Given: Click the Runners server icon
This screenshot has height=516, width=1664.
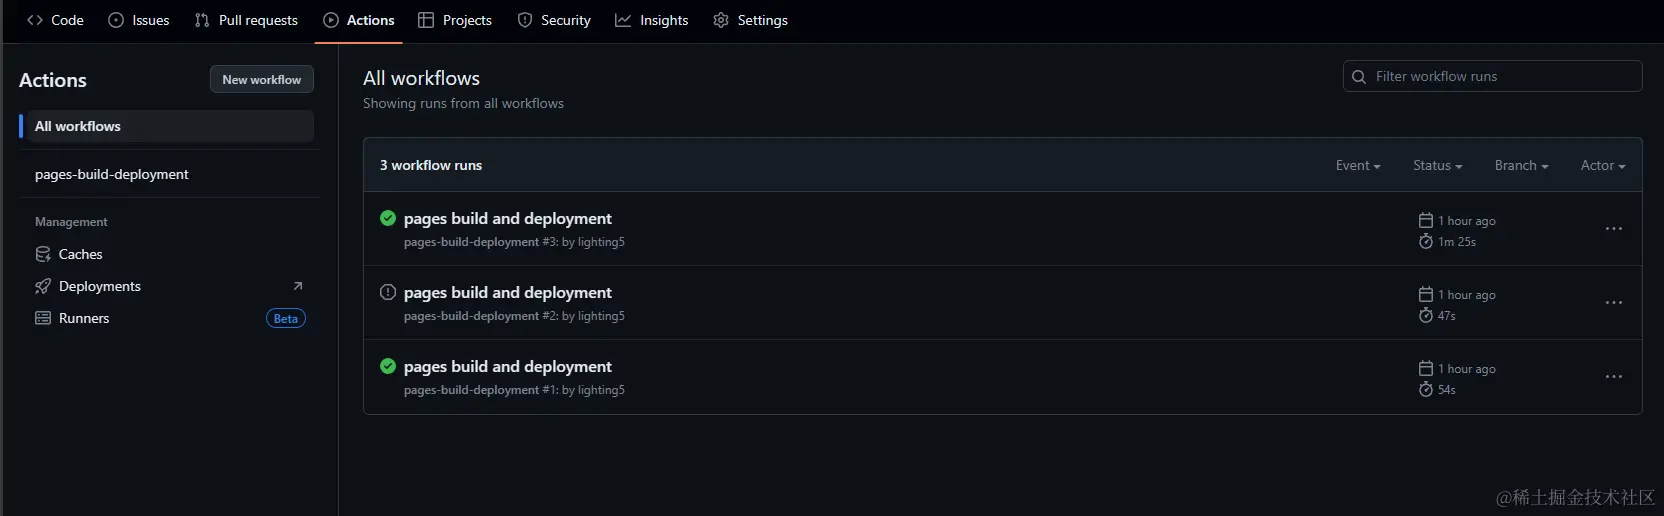Looking at the screenshot, I should 43,318.
